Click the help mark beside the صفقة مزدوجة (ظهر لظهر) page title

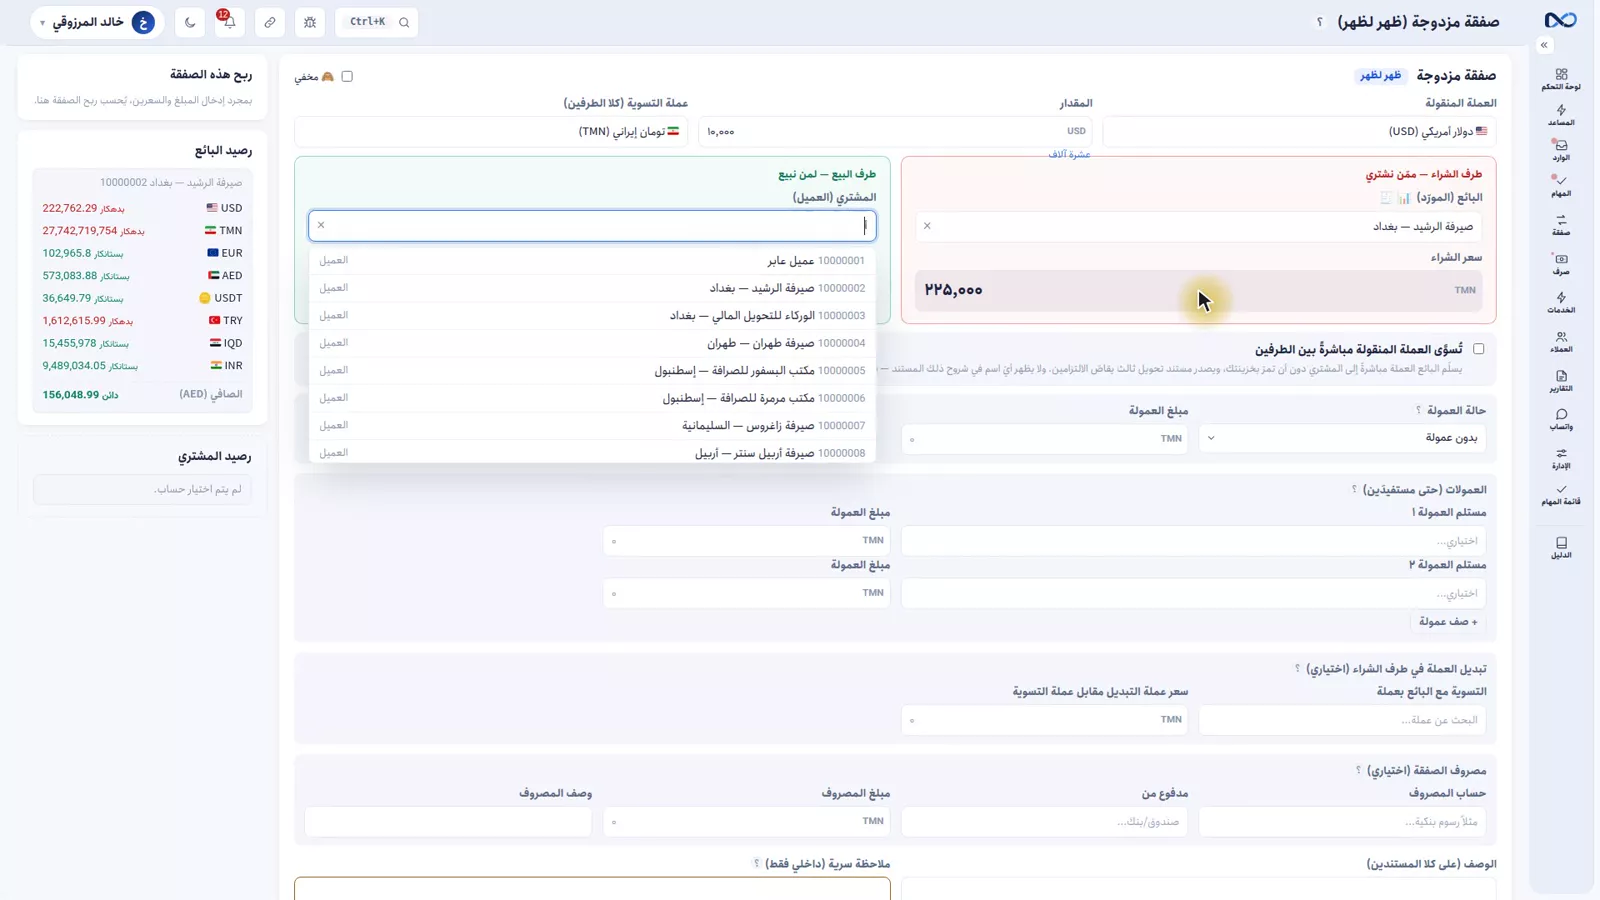pos(1320,22)
